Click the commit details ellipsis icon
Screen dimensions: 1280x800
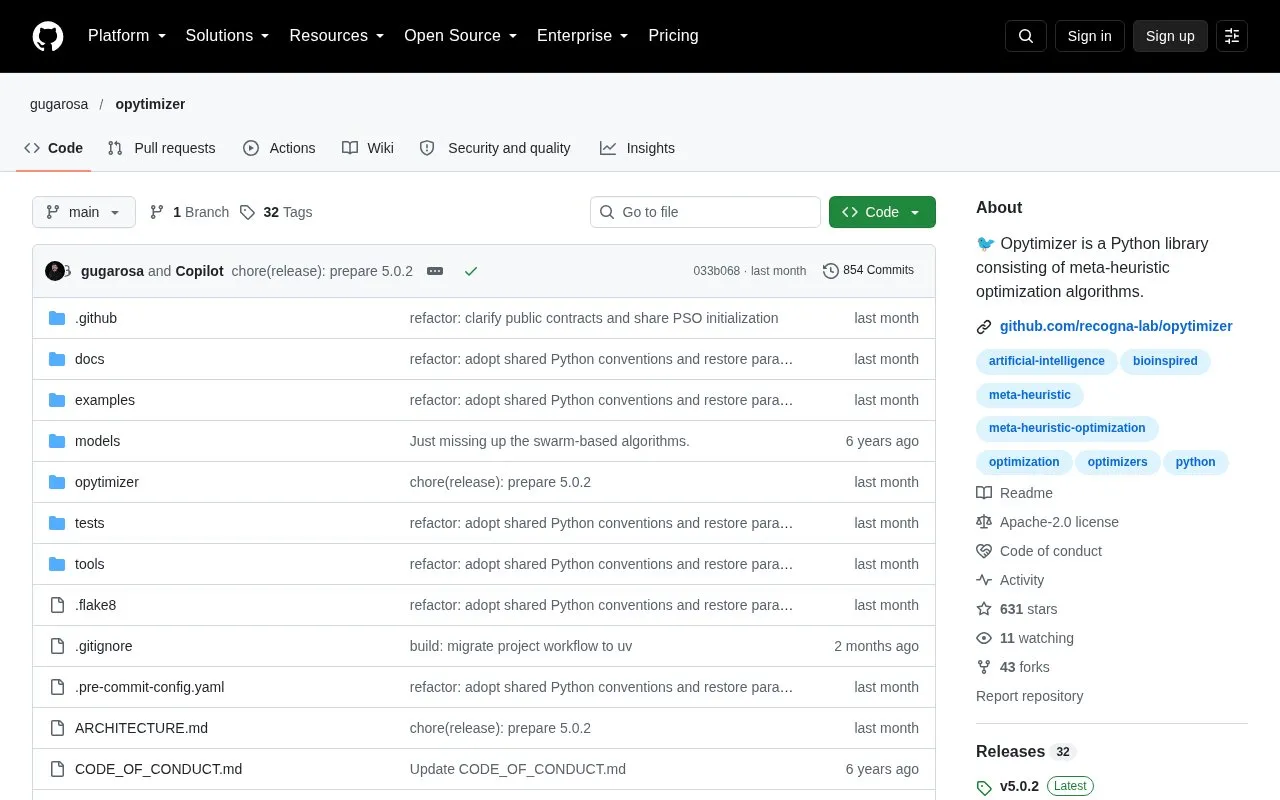coord(435,271)
